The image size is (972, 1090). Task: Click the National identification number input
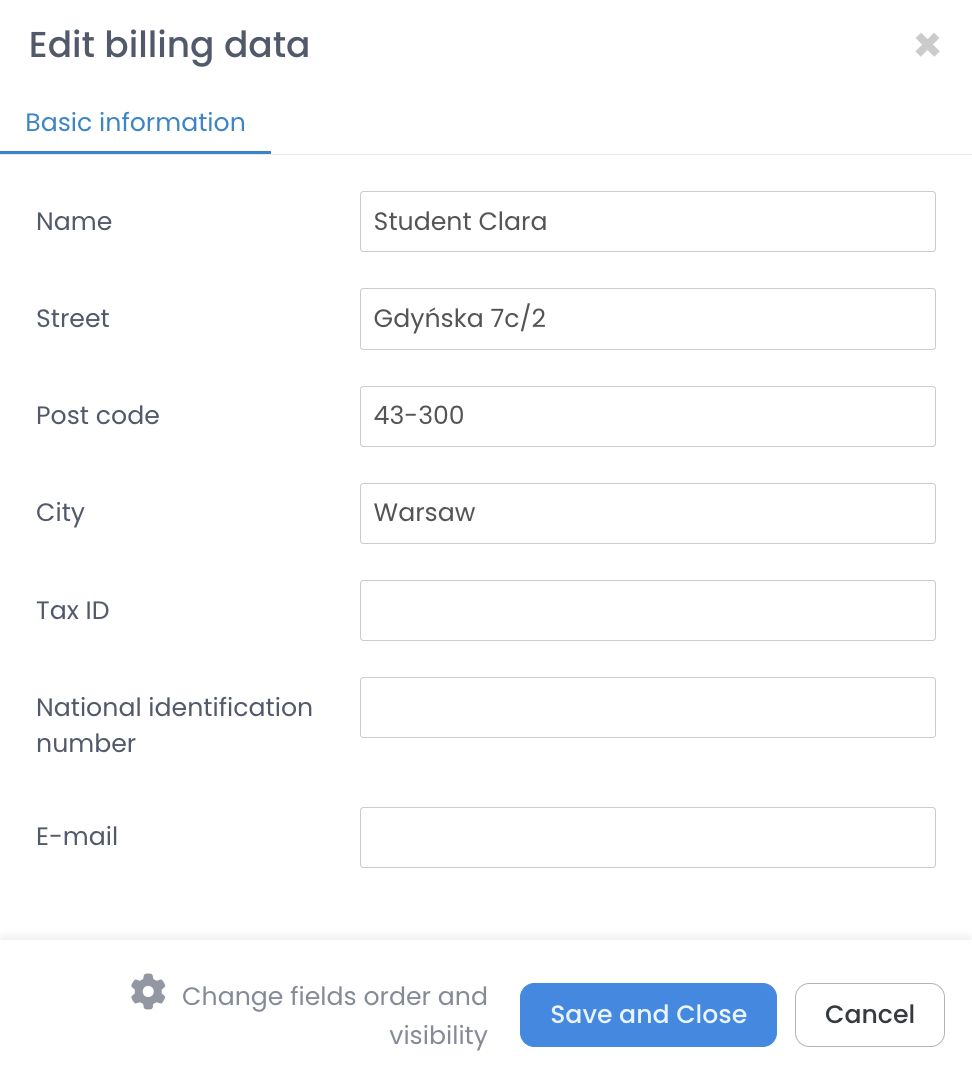647,707
